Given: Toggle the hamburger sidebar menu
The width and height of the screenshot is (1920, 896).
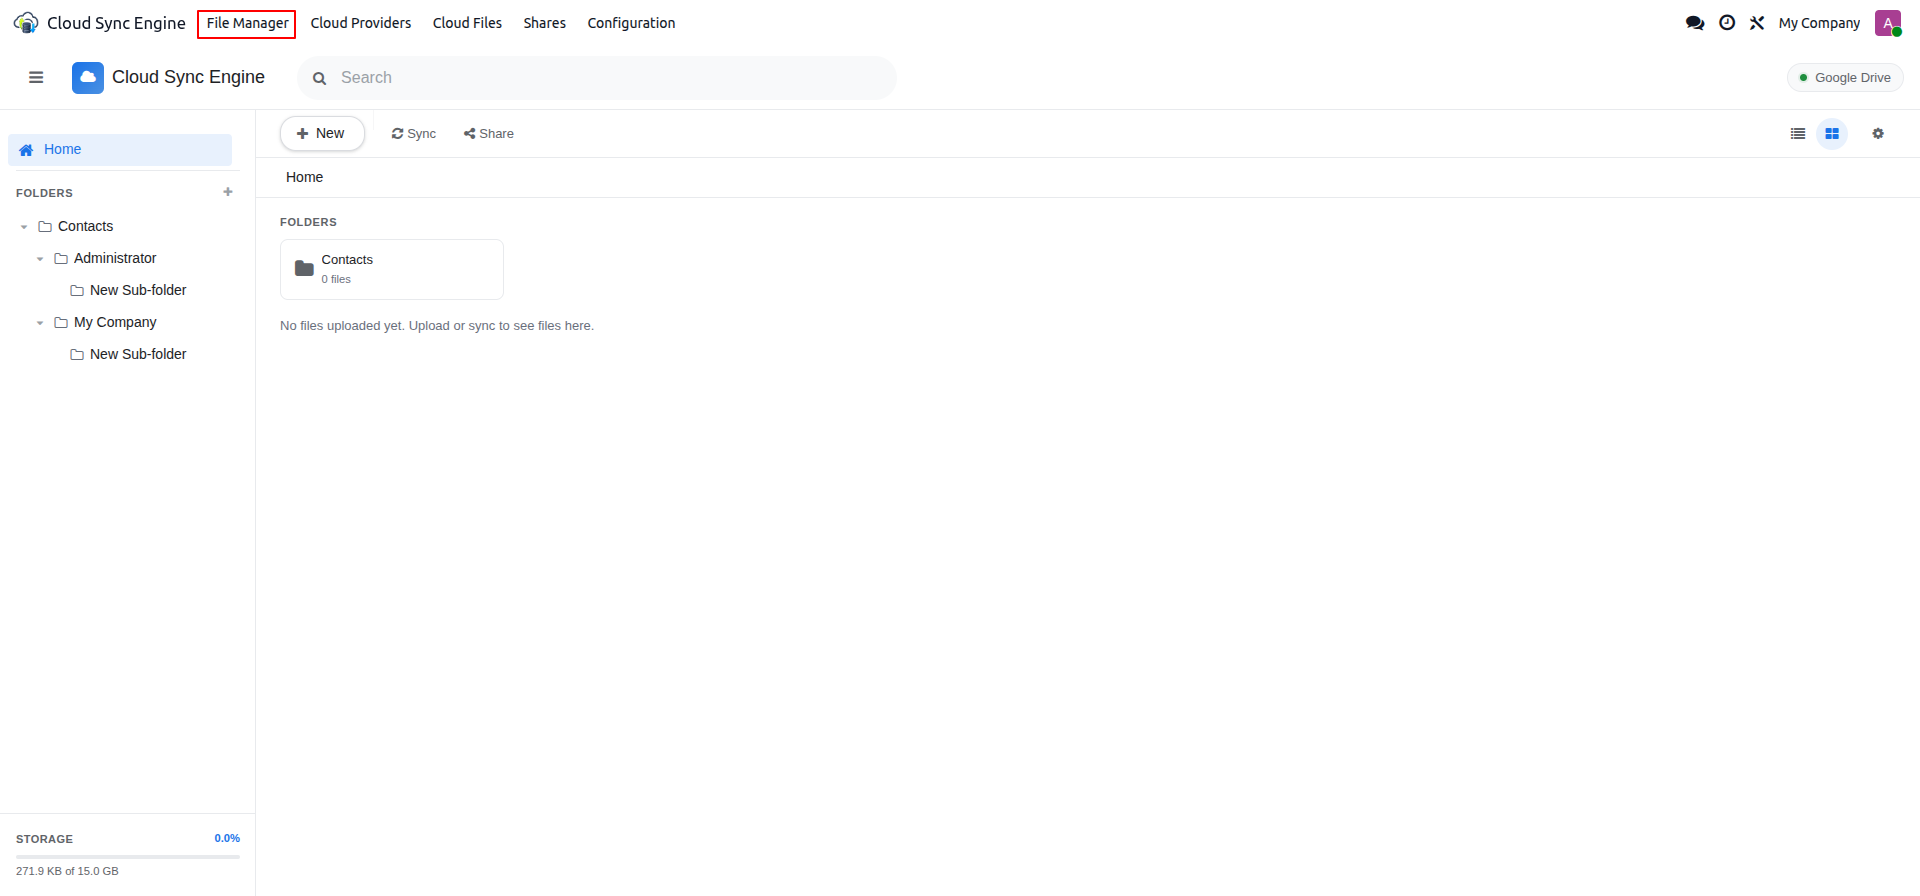Looking at the screenshot, I should pyautogui.click(x=36, y=77).
